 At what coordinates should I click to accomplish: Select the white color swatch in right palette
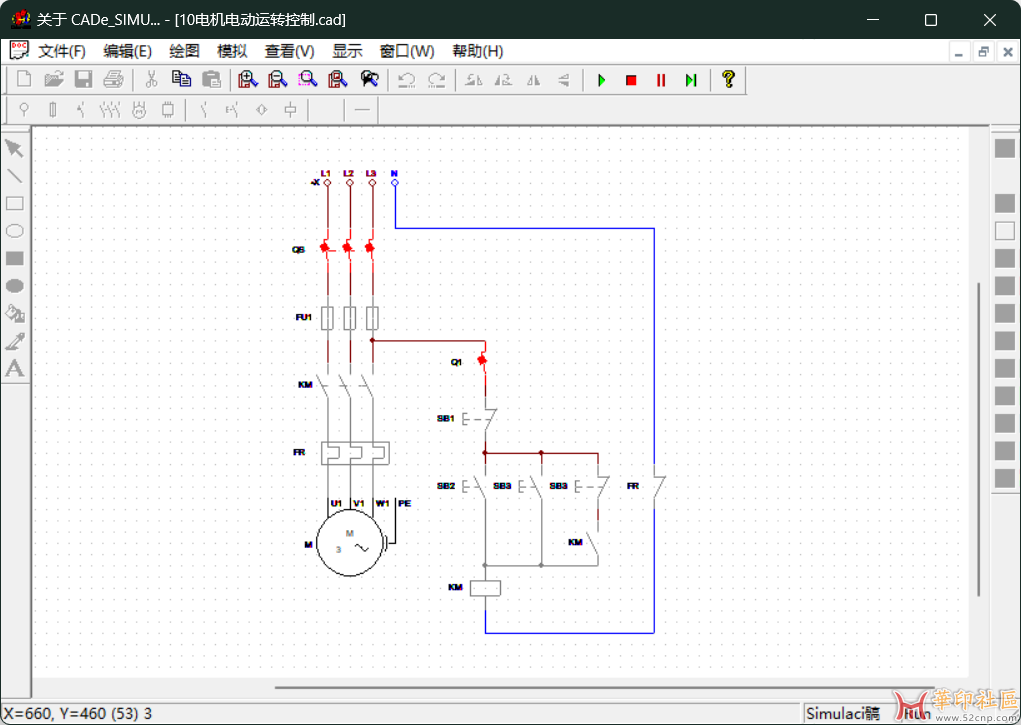[1005, 231]
